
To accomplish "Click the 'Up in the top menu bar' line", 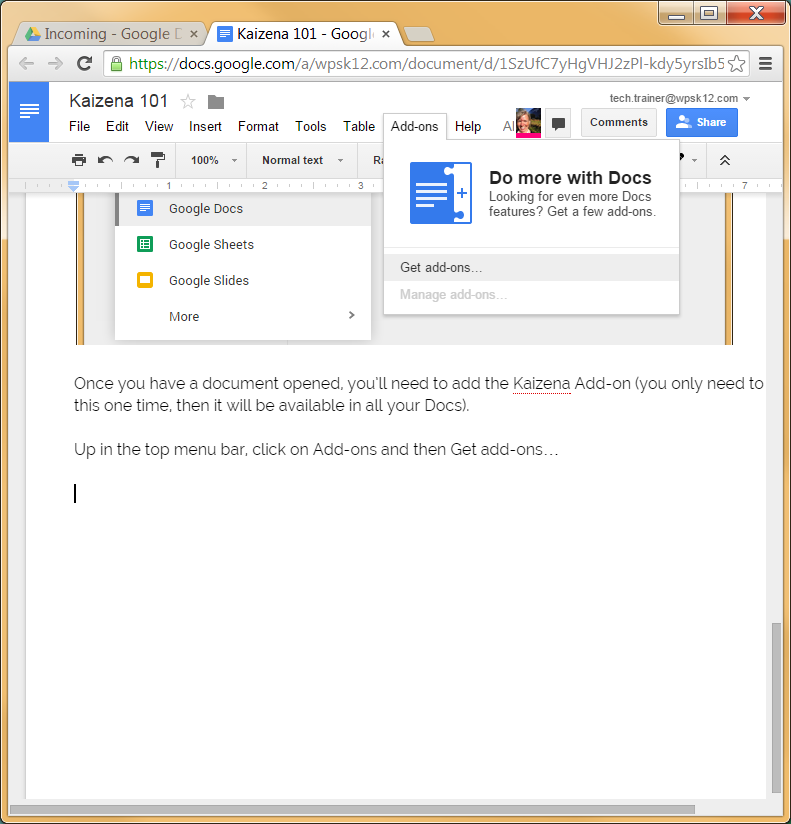I will pos(316,450).
